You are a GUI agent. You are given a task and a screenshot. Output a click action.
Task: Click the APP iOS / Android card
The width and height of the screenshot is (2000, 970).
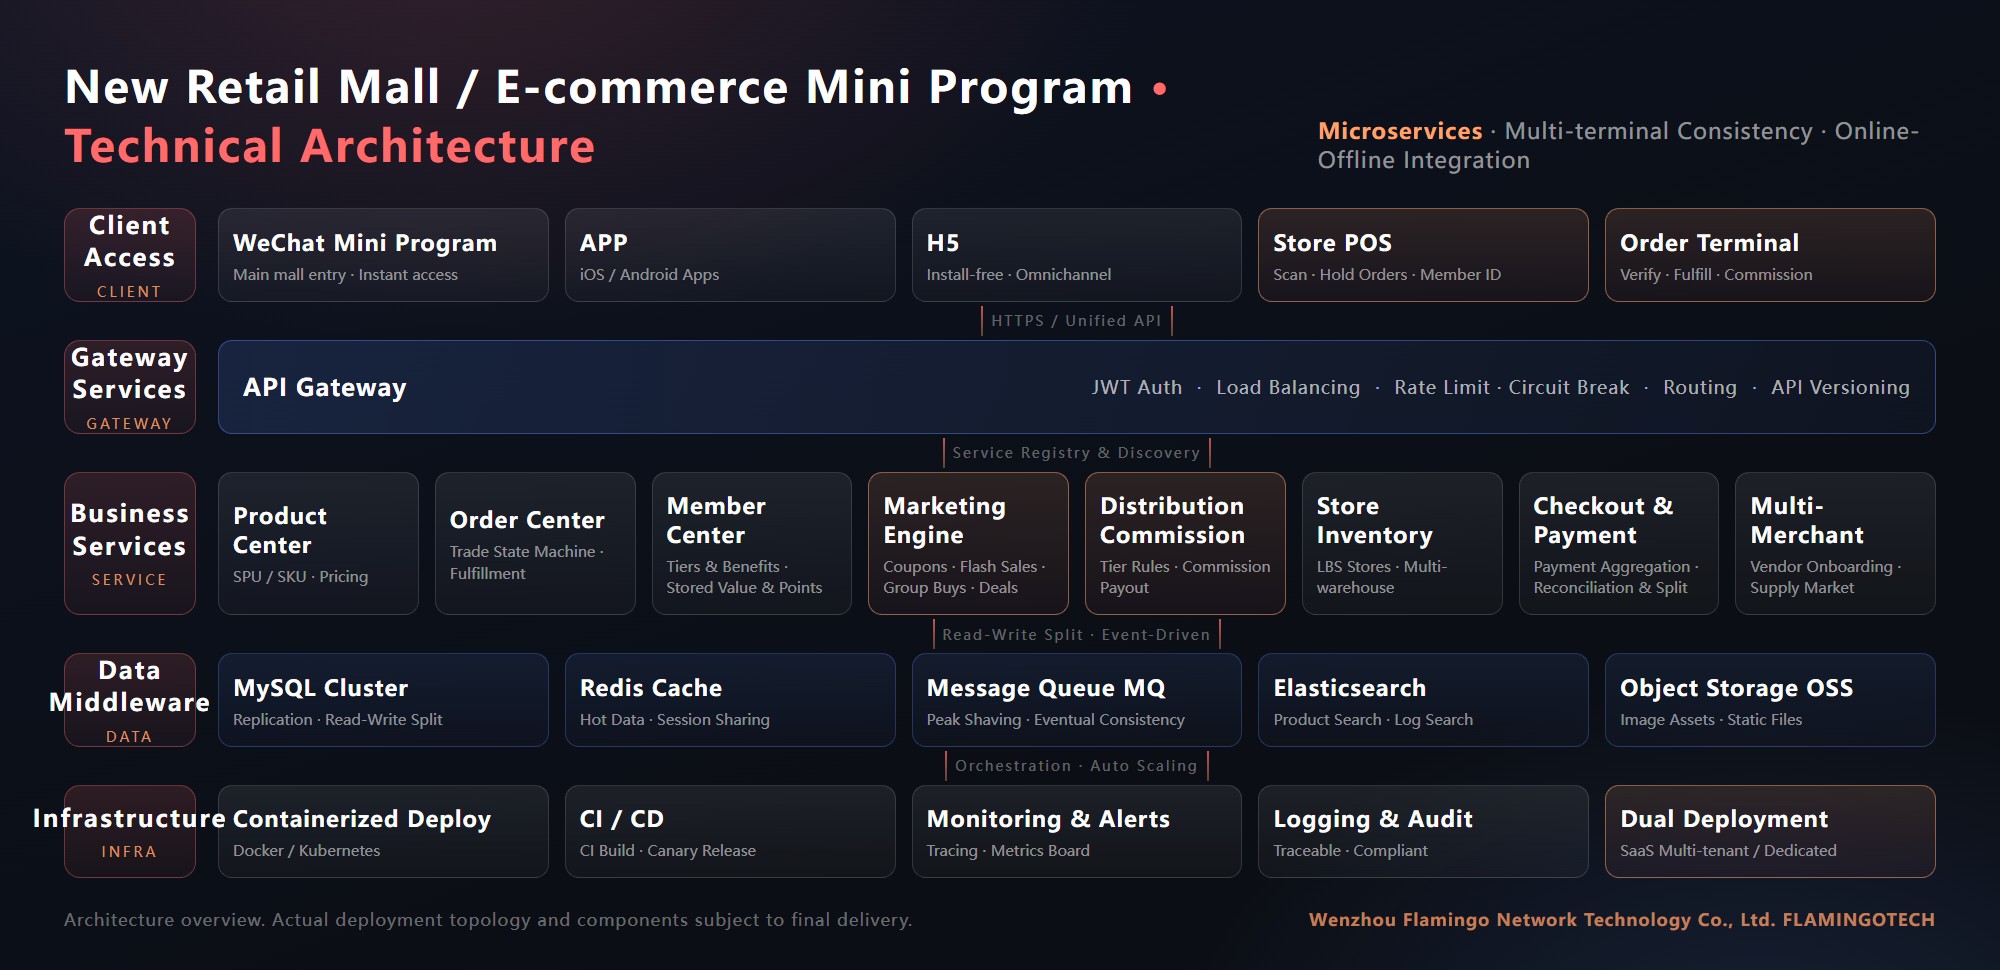pyautogui.click(x=730, y=255)
